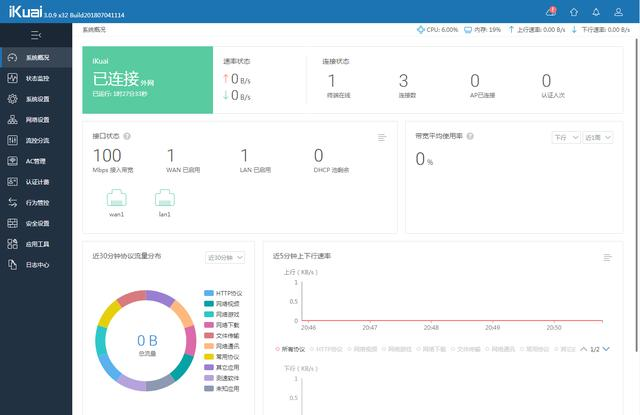Open the user account icon
The image size is (640, 415).
(x=621, y=11)
